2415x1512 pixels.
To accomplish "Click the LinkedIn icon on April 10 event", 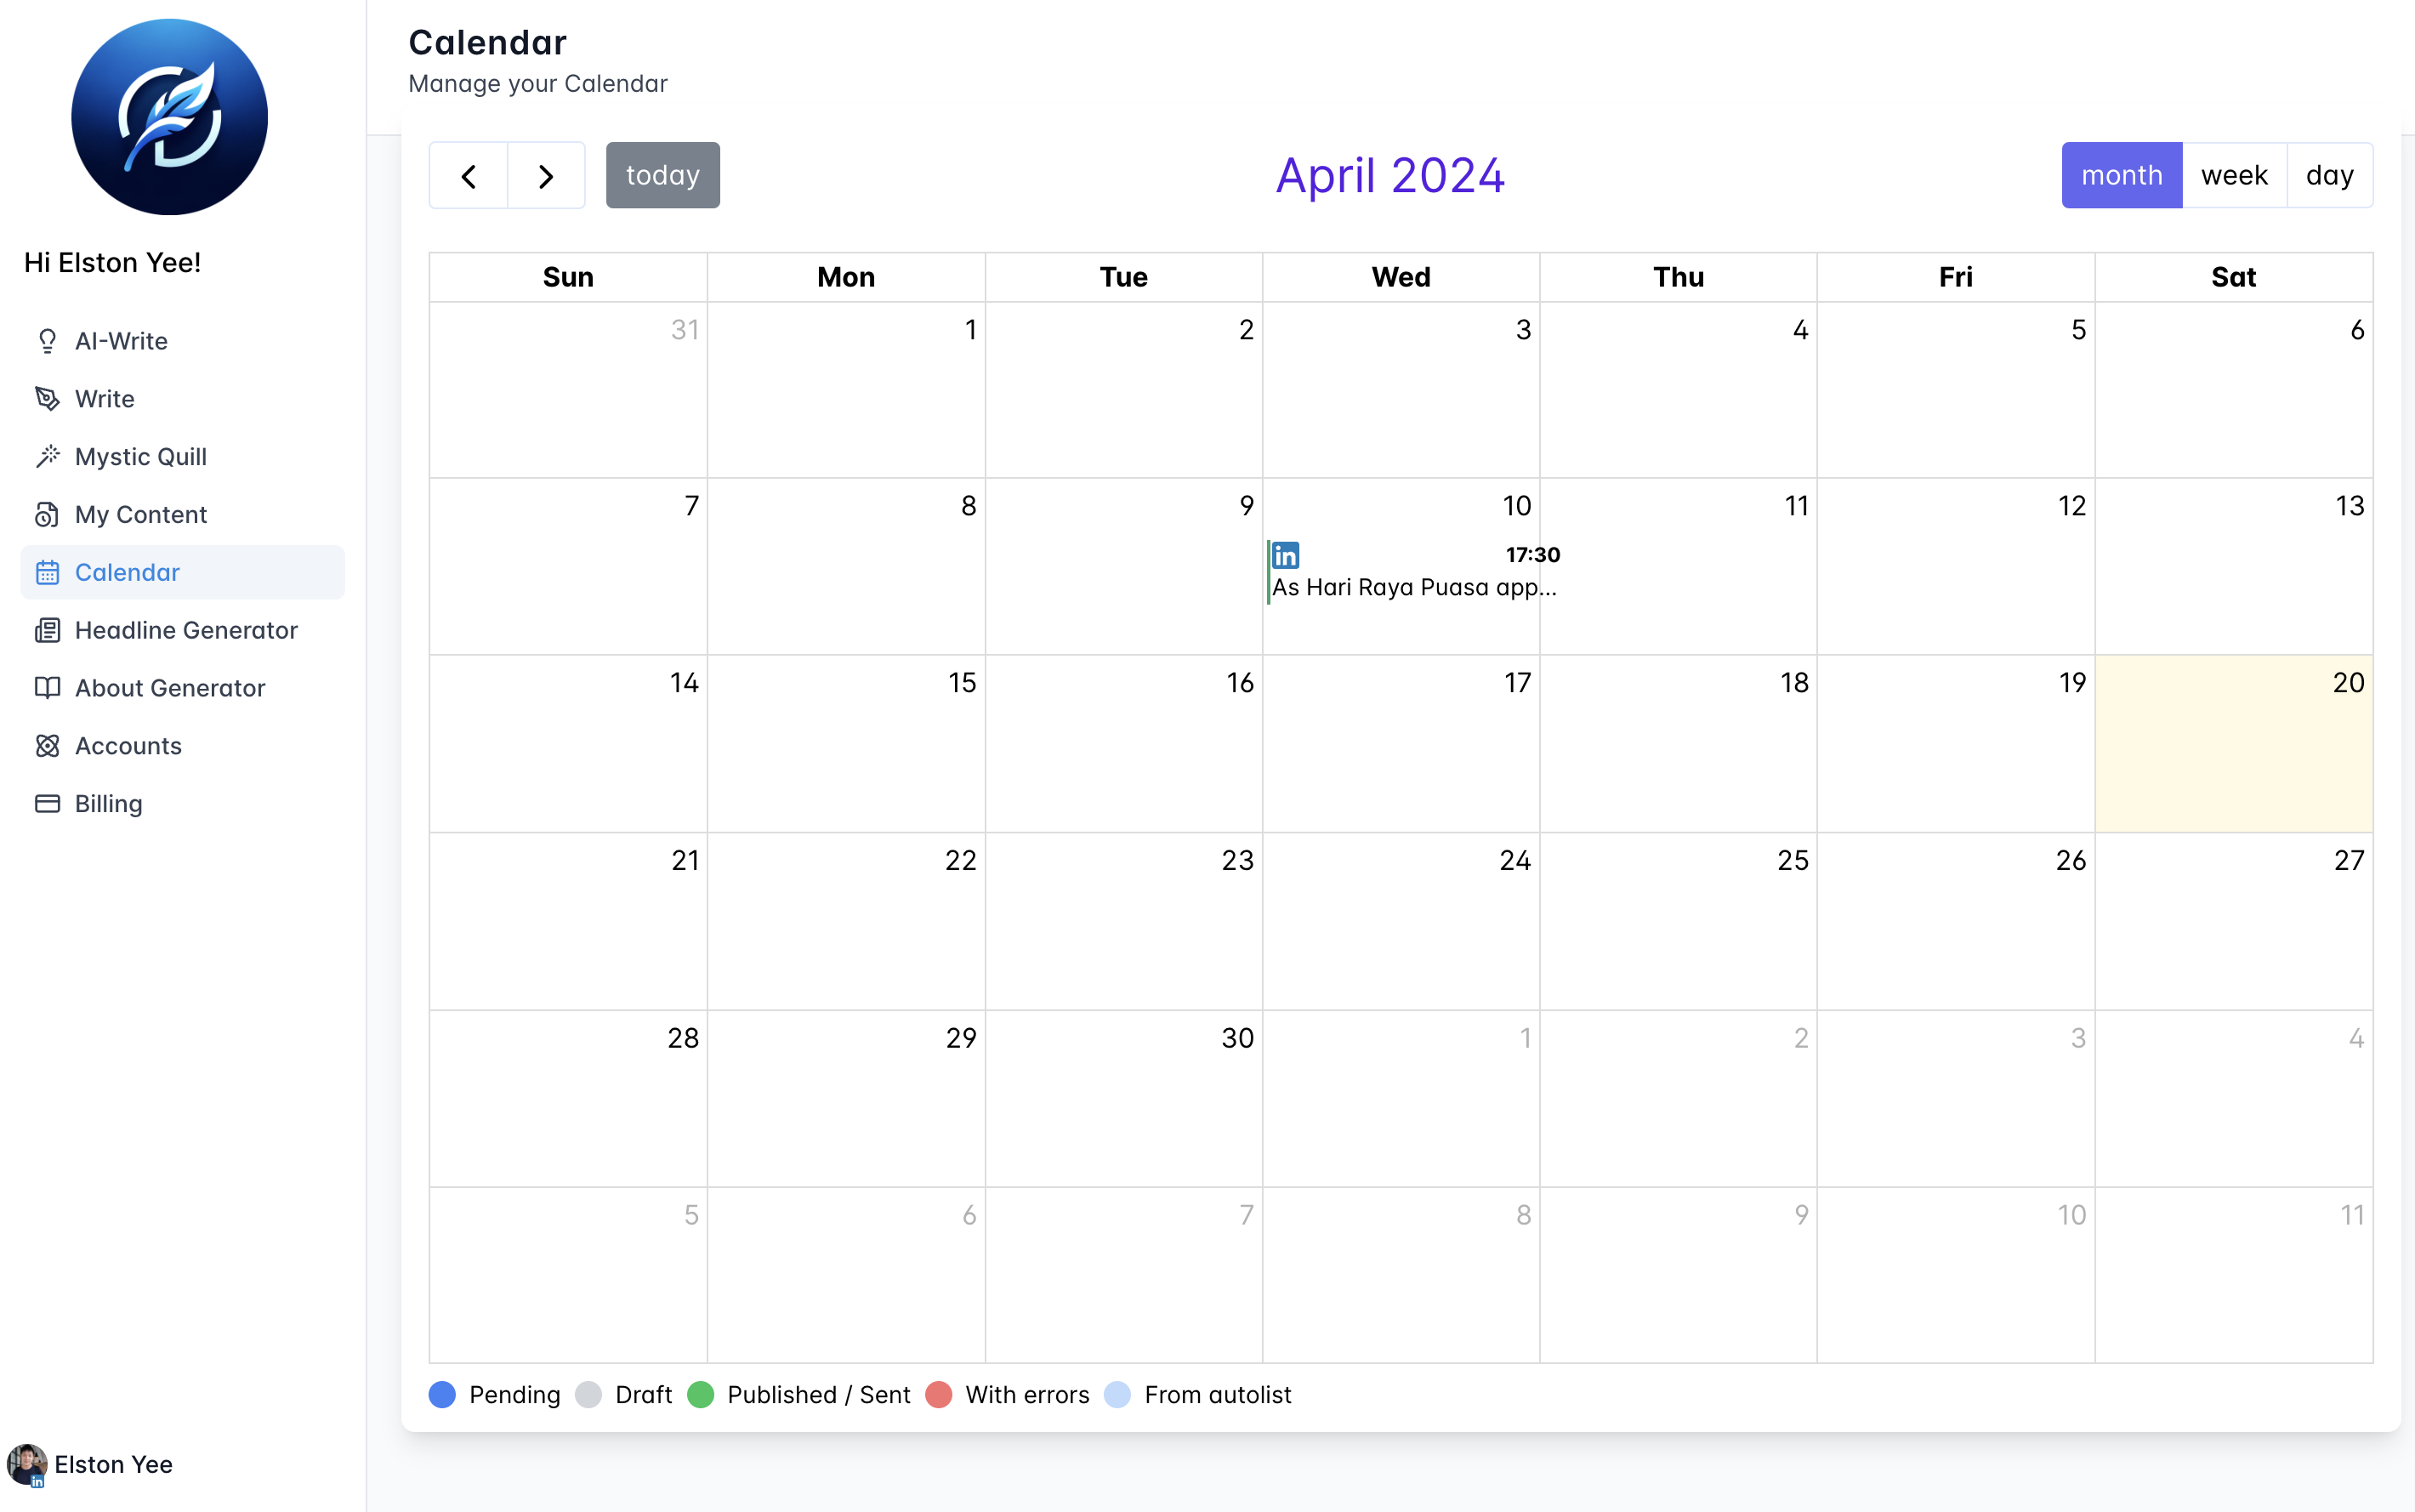I will tap(1286, 555).
